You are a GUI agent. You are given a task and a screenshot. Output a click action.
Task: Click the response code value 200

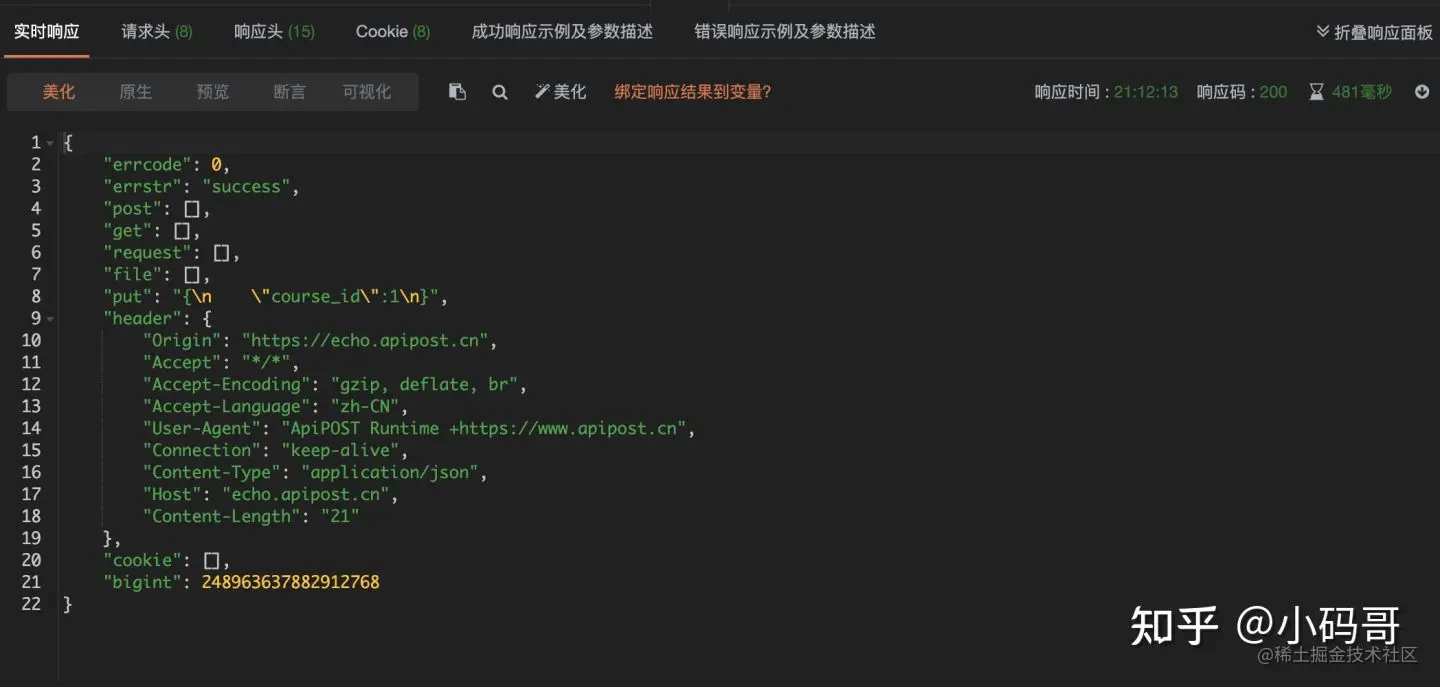point(1273,92)
